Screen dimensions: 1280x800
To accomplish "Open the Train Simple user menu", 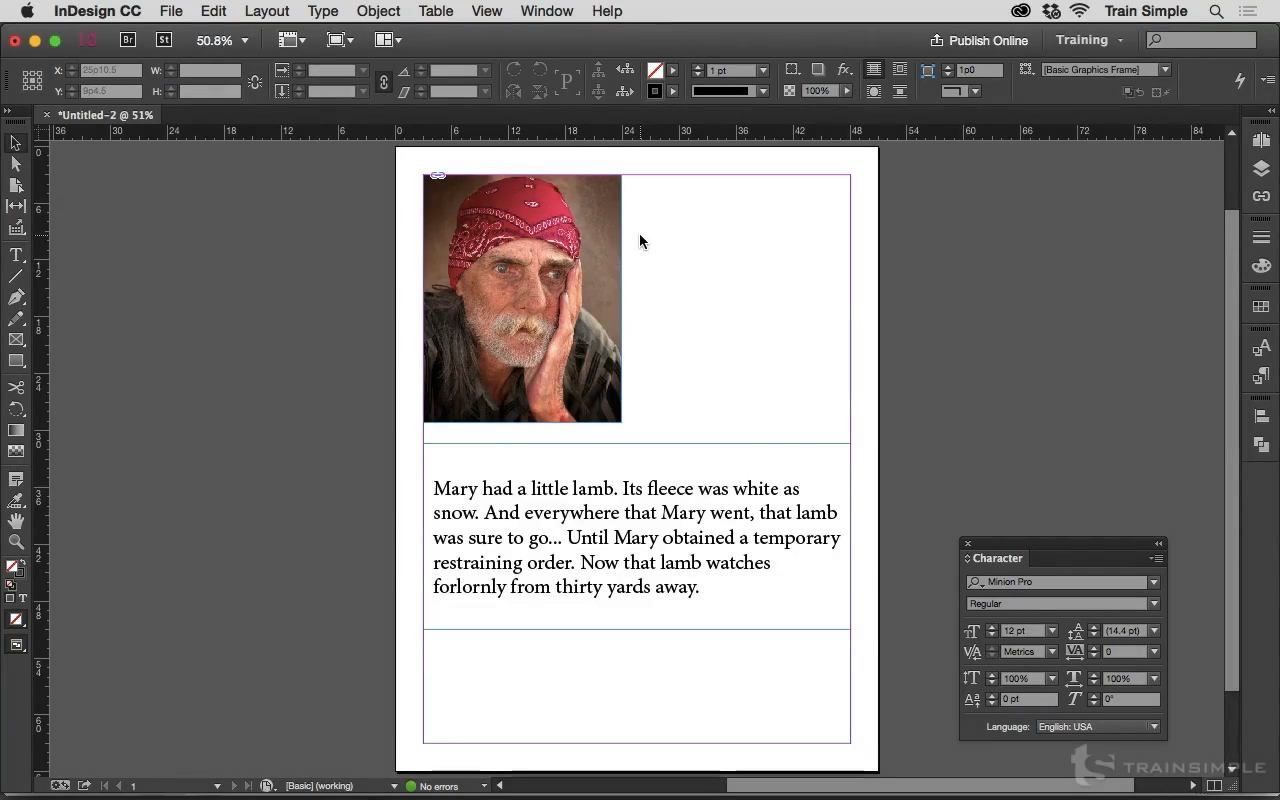I will (1146, 11).
